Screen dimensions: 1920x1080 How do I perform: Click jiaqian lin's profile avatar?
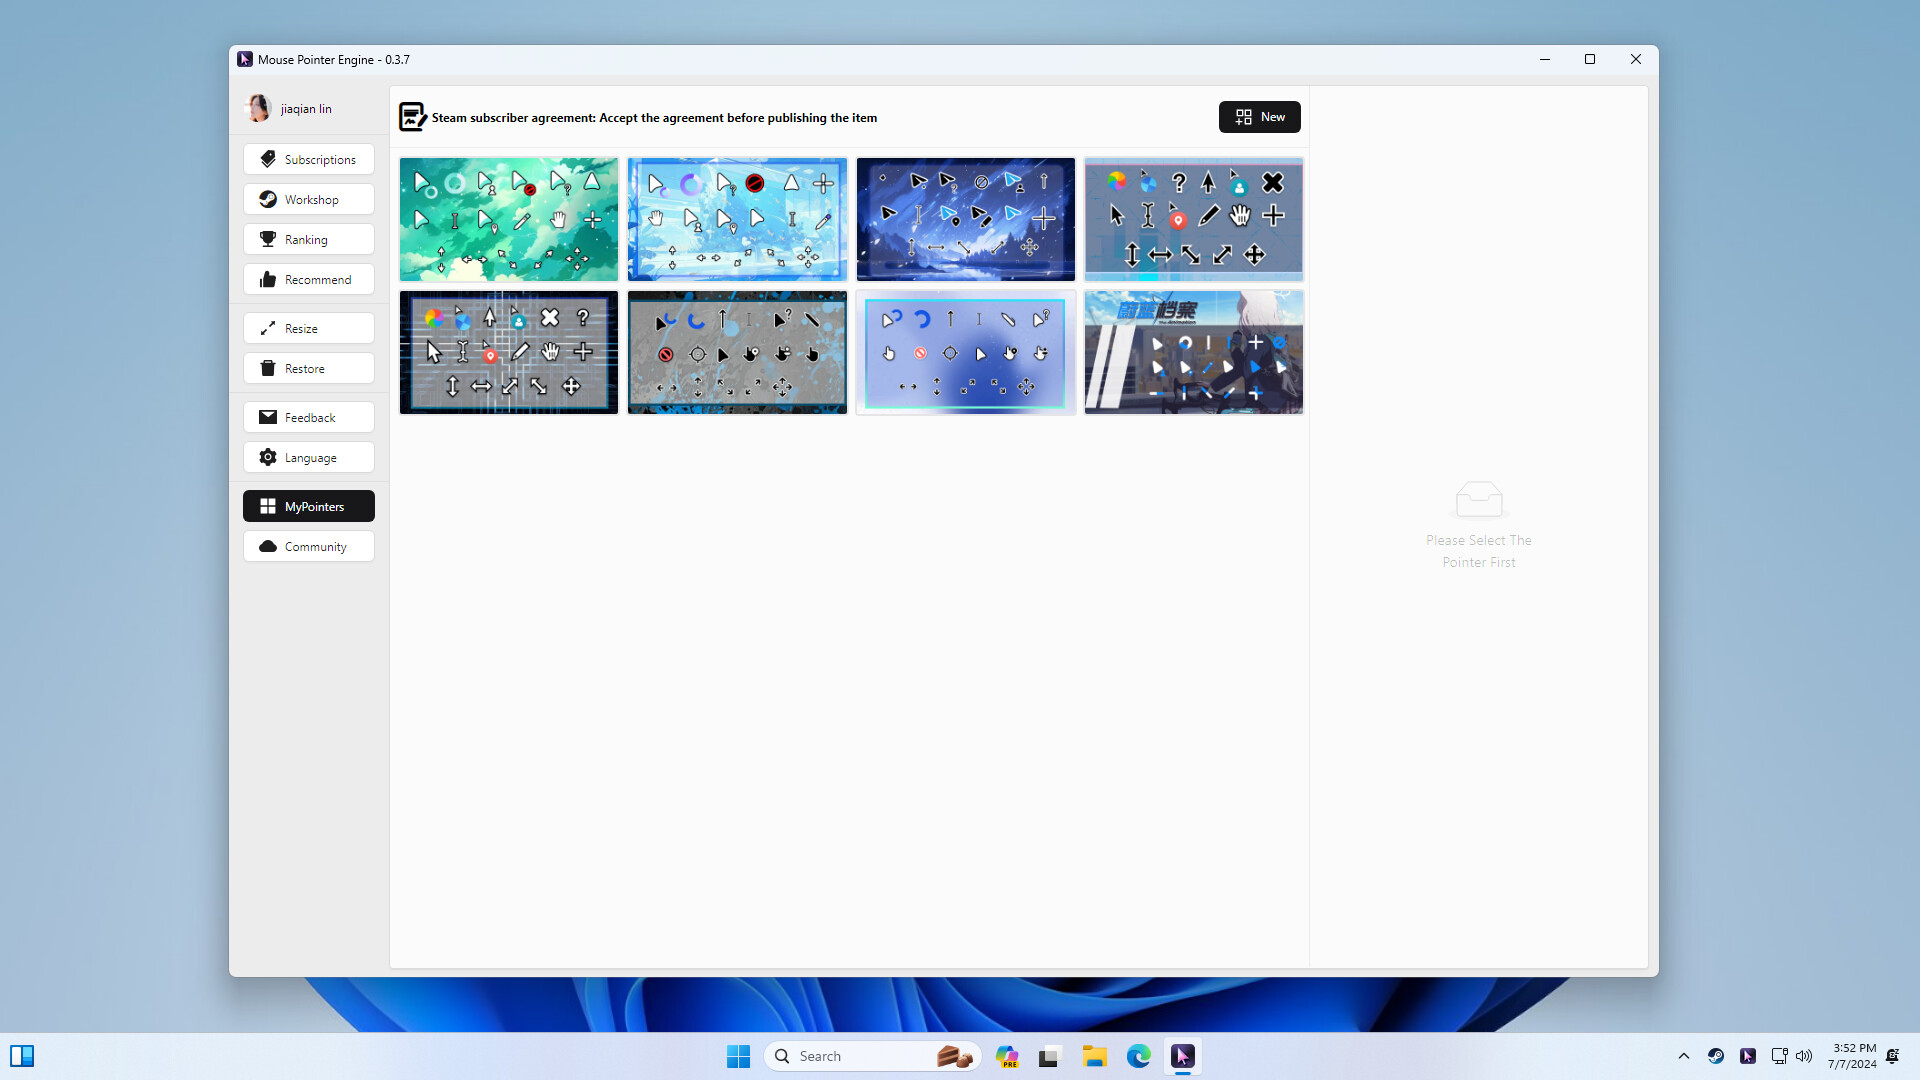point(258,108)
